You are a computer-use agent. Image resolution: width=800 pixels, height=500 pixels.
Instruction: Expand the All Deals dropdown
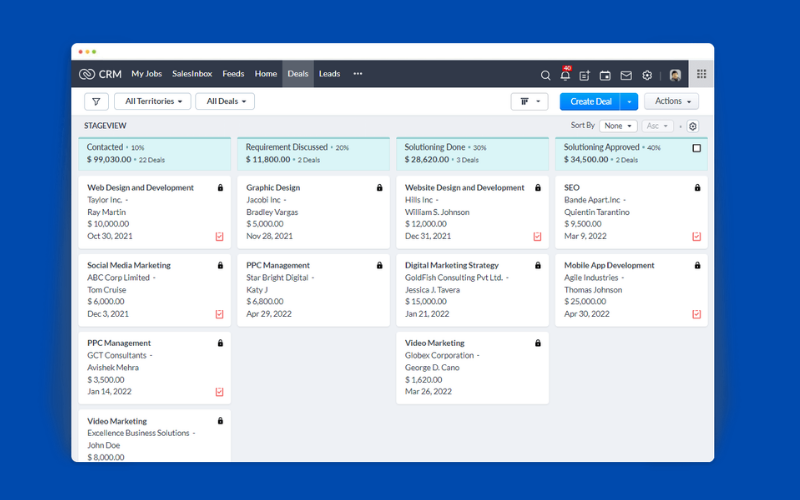click(225, 102)
